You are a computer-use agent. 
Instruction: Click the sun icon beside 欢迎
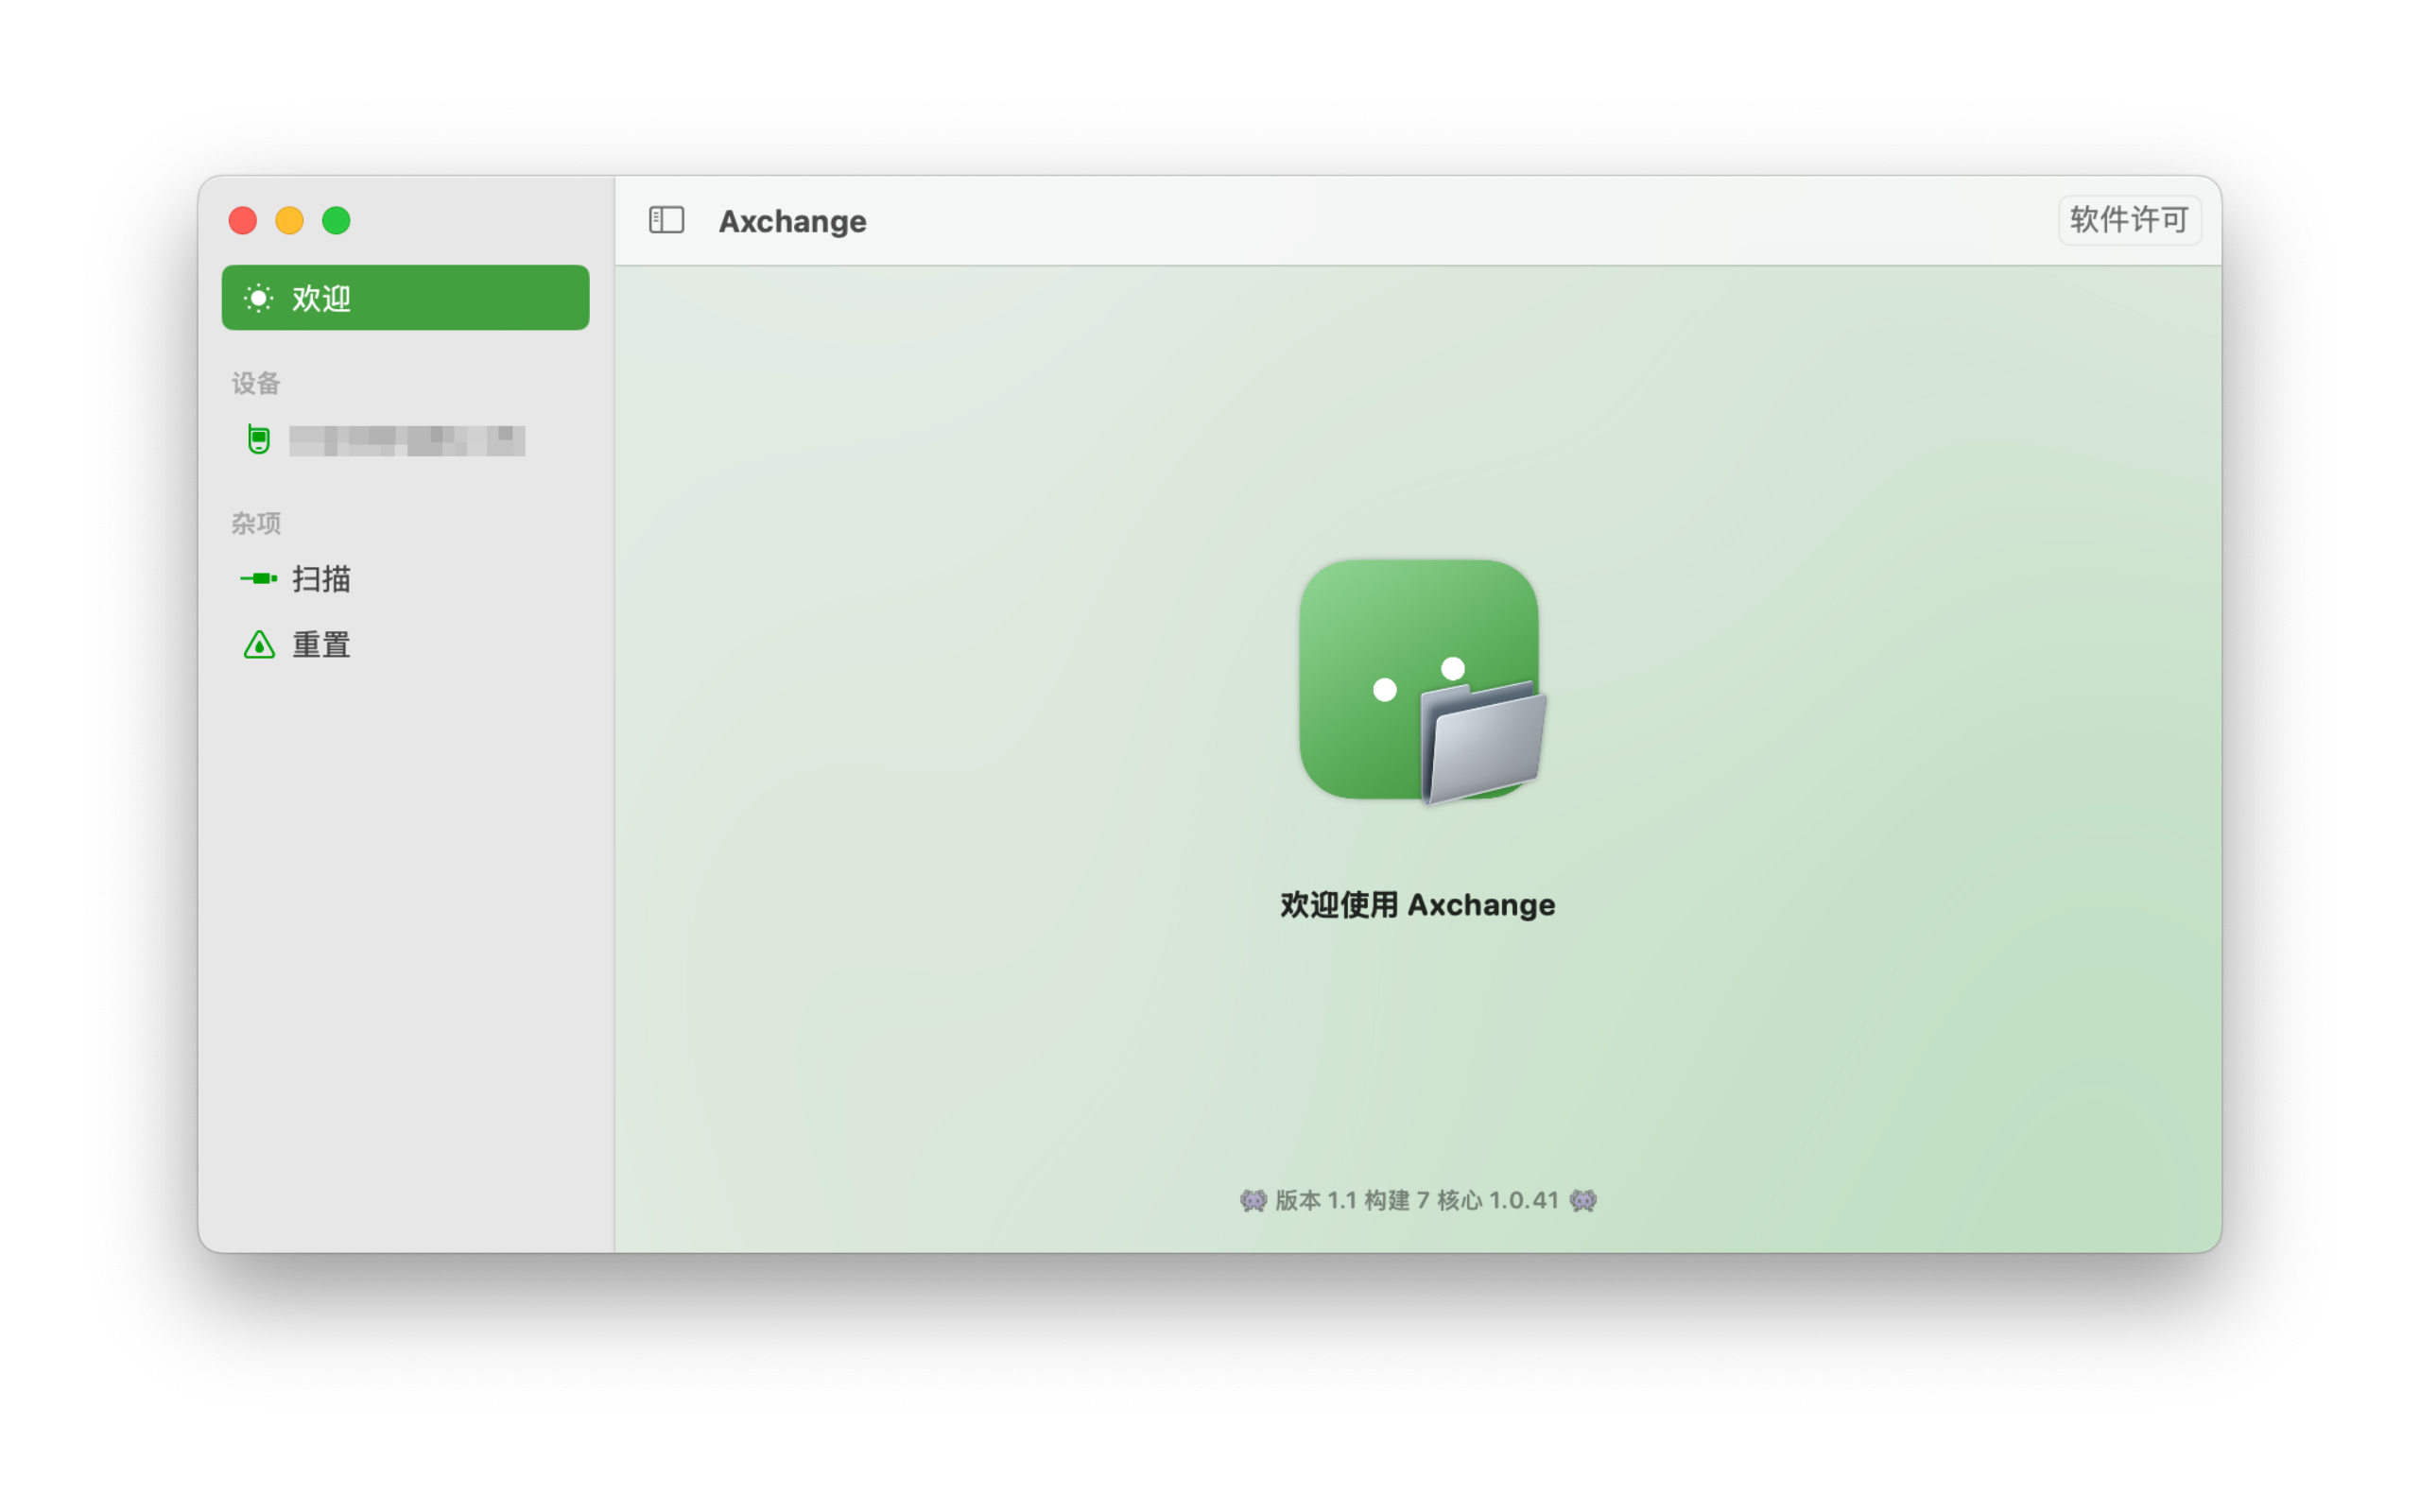click(258, 298)
